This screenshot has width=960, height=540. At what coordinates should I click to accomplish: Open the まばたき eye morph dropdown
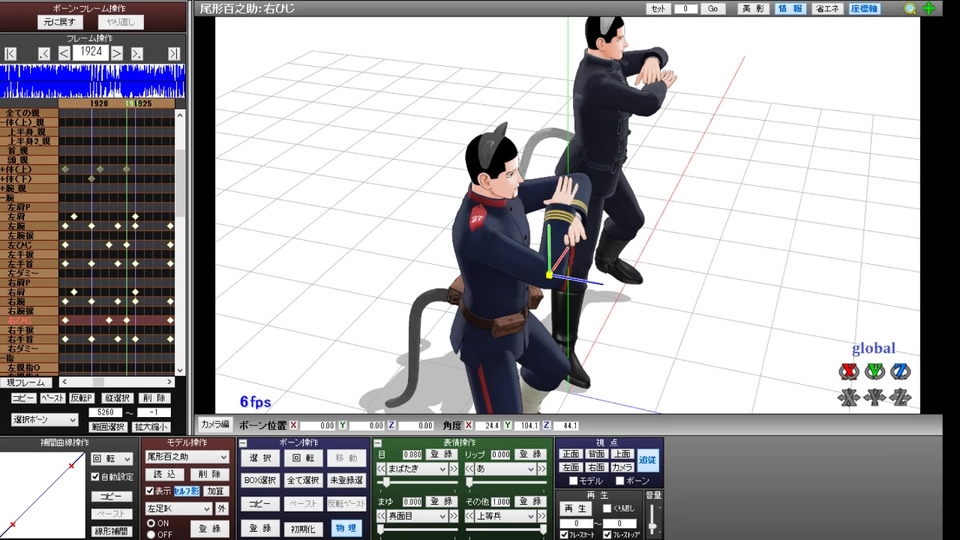418,469
